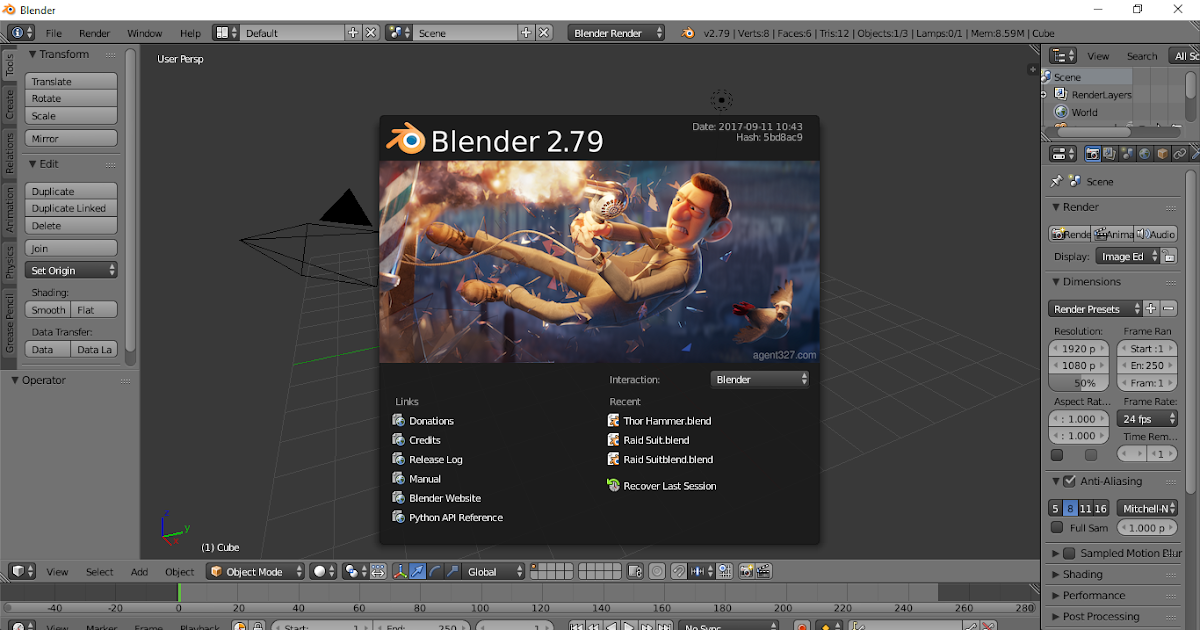Screen dimensions: 1200x630
Task: Enable Full Sample checkbox
Action: pyautogui.click(x=1057, y=528)
